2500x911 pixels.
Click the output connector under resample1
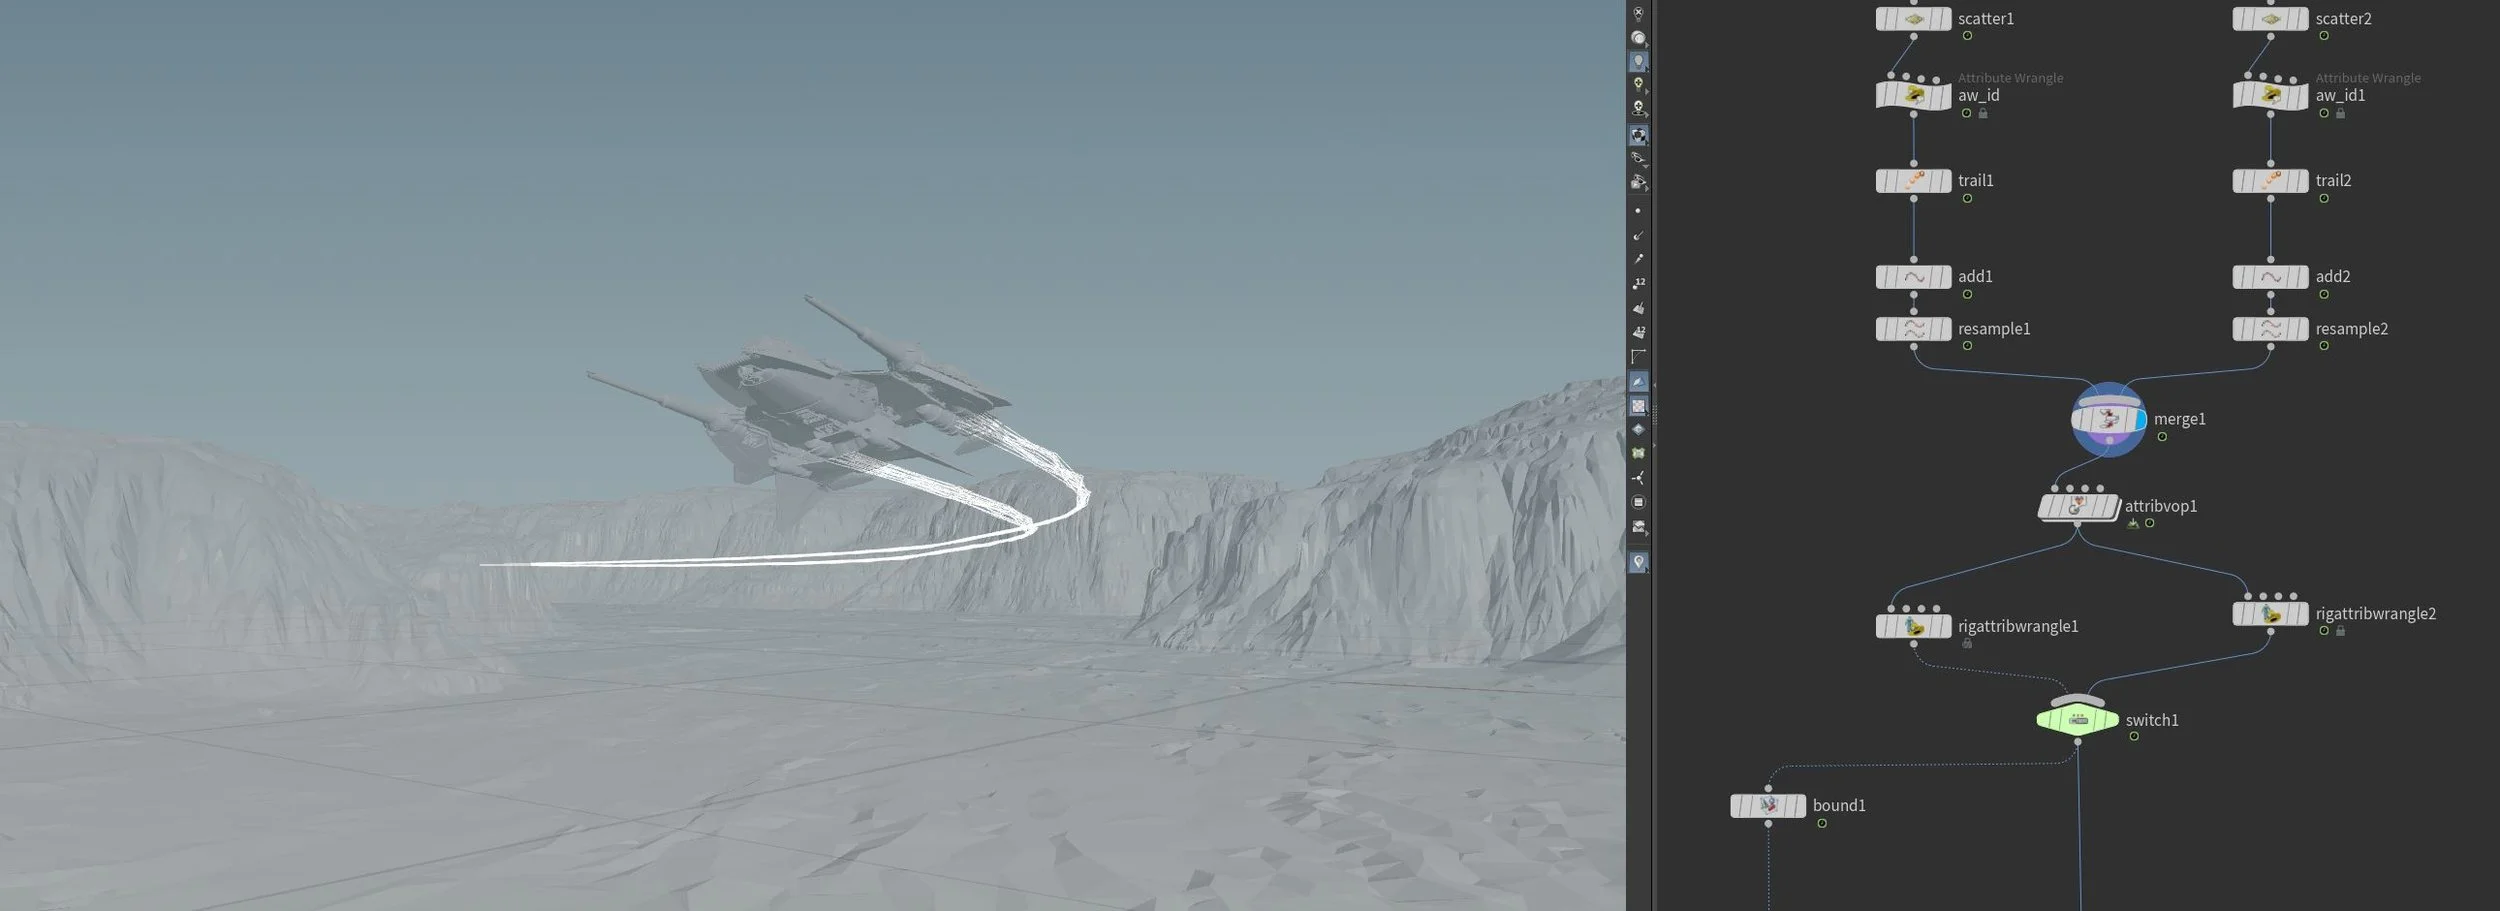(x=1913, y=347)
